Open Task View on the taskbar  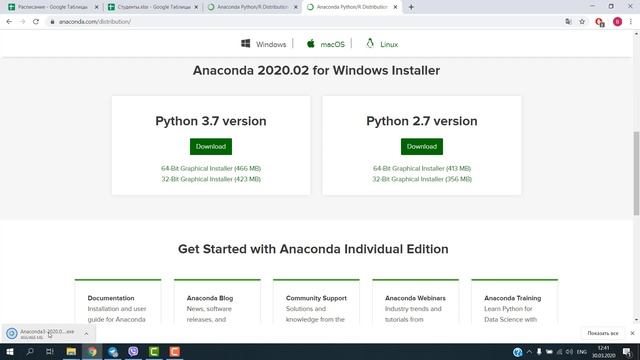point(50,351)
